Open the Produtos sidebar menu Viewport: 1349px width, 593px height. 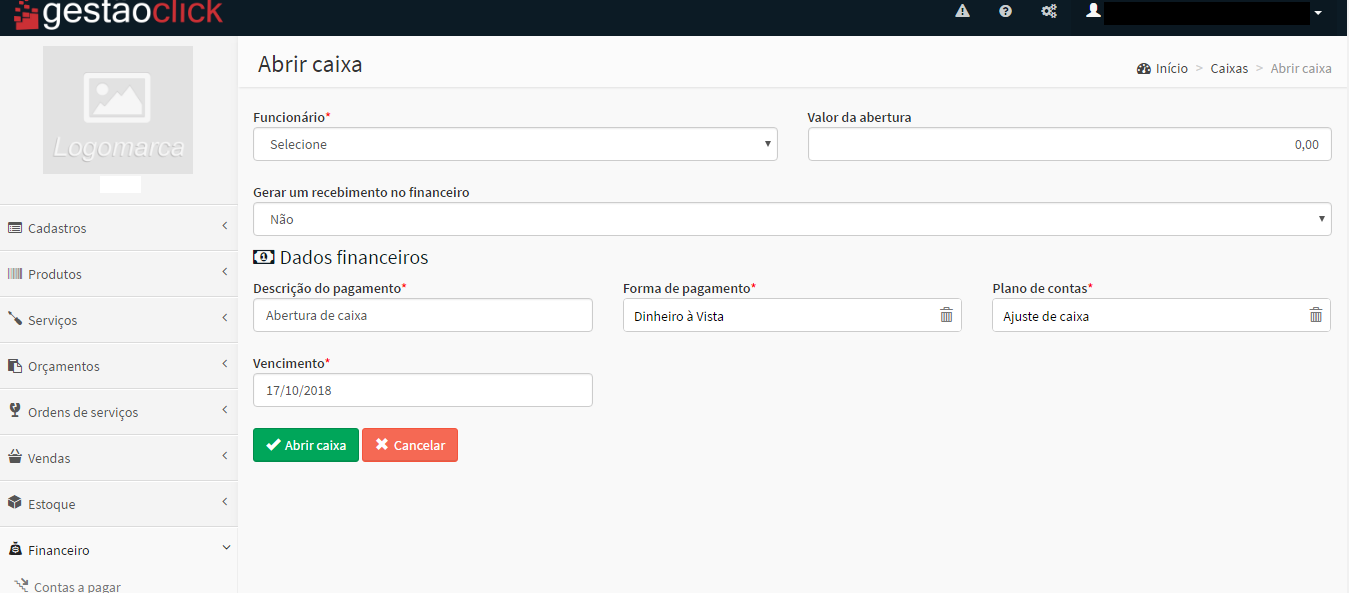pyautogui.click(x=118, y=274)
